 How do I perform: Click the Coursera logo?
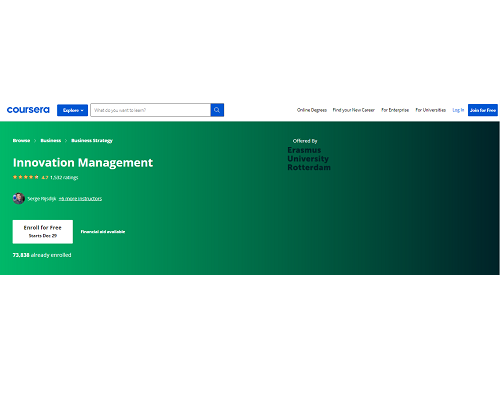coord(28,110)
